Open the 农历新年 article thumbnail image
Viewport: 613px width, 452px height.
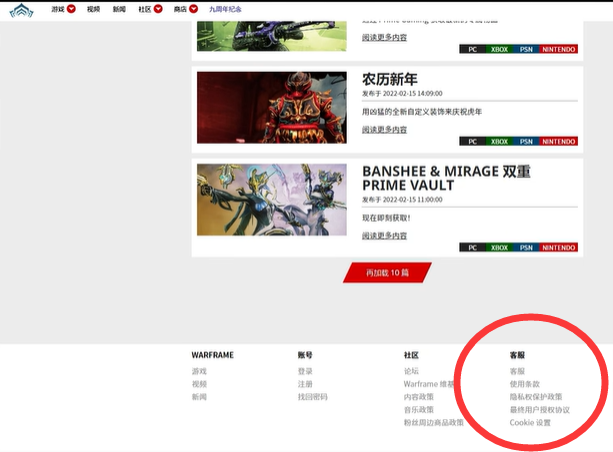point(272,108)
